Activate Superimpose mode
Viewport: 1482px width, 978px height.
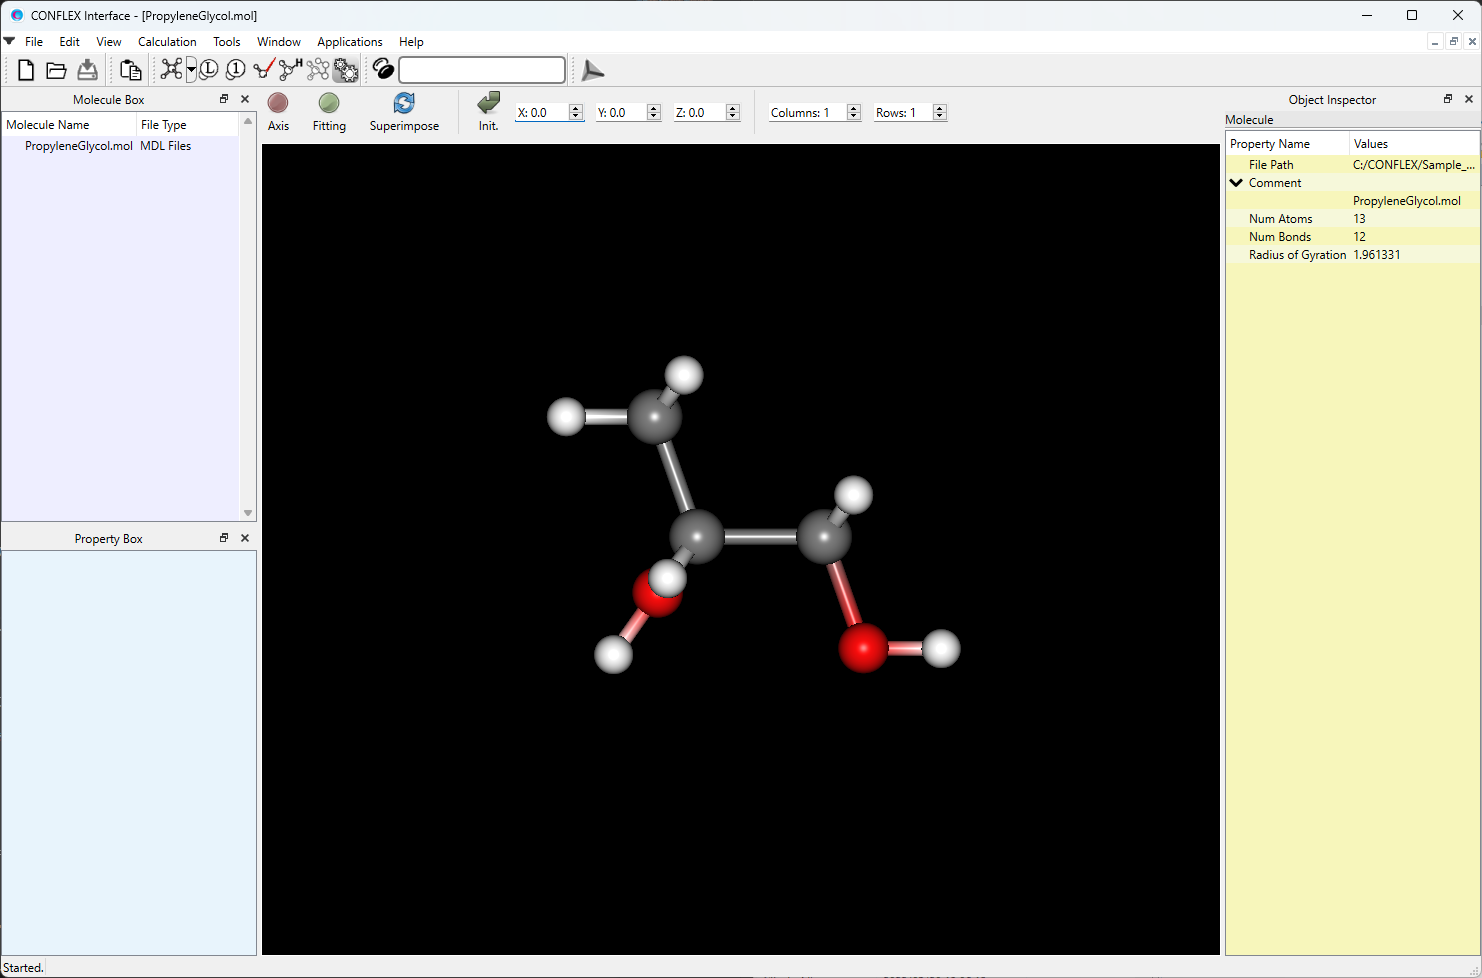pos(404,110)
